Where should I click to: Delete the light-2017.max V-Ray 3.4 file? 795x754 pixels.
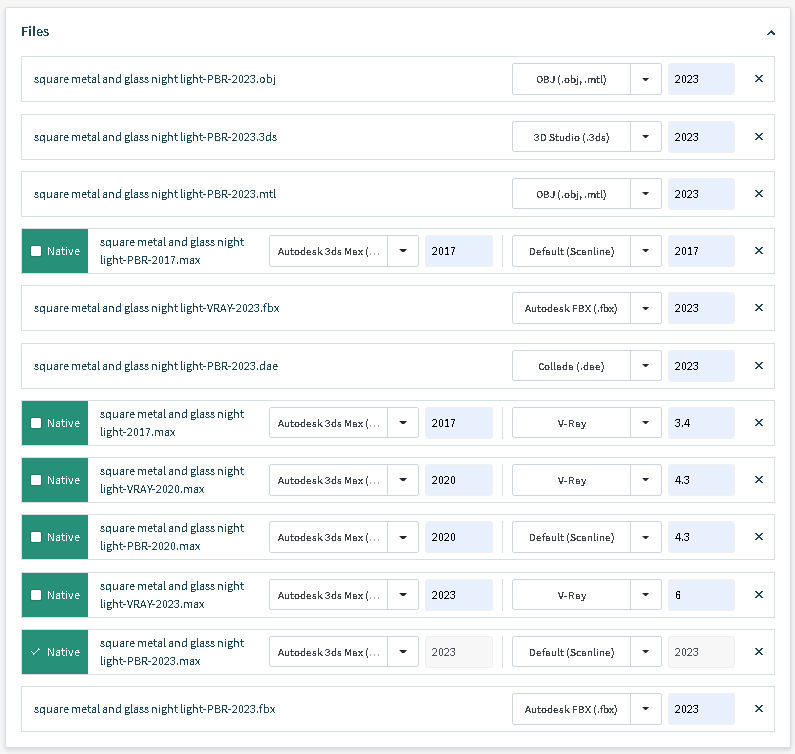tap(758, 423)
